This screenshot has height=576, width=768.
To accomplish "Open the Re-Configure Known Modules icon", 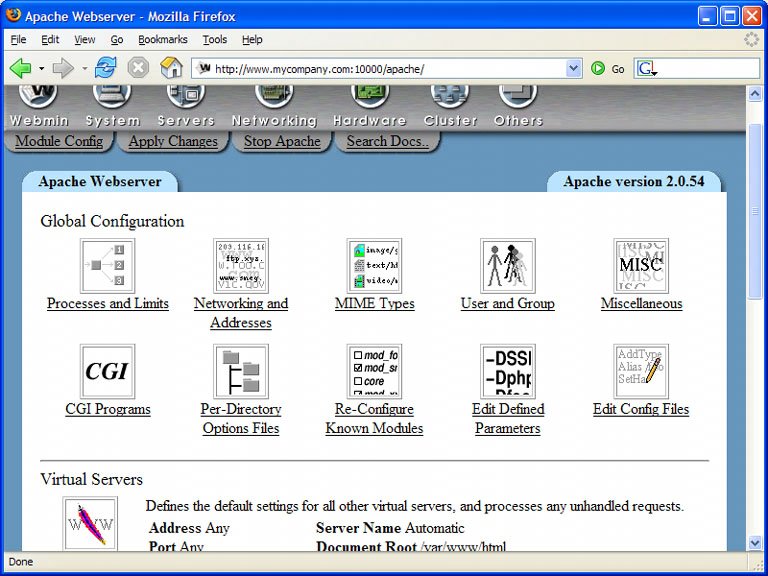I will point(374,372).
